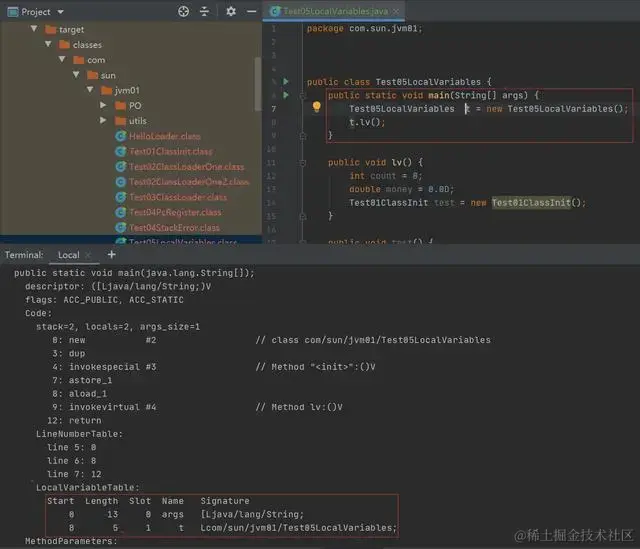Click 'MethodParameters:' in terminal output
Screen dimensions: 640x549
point(71,541)
